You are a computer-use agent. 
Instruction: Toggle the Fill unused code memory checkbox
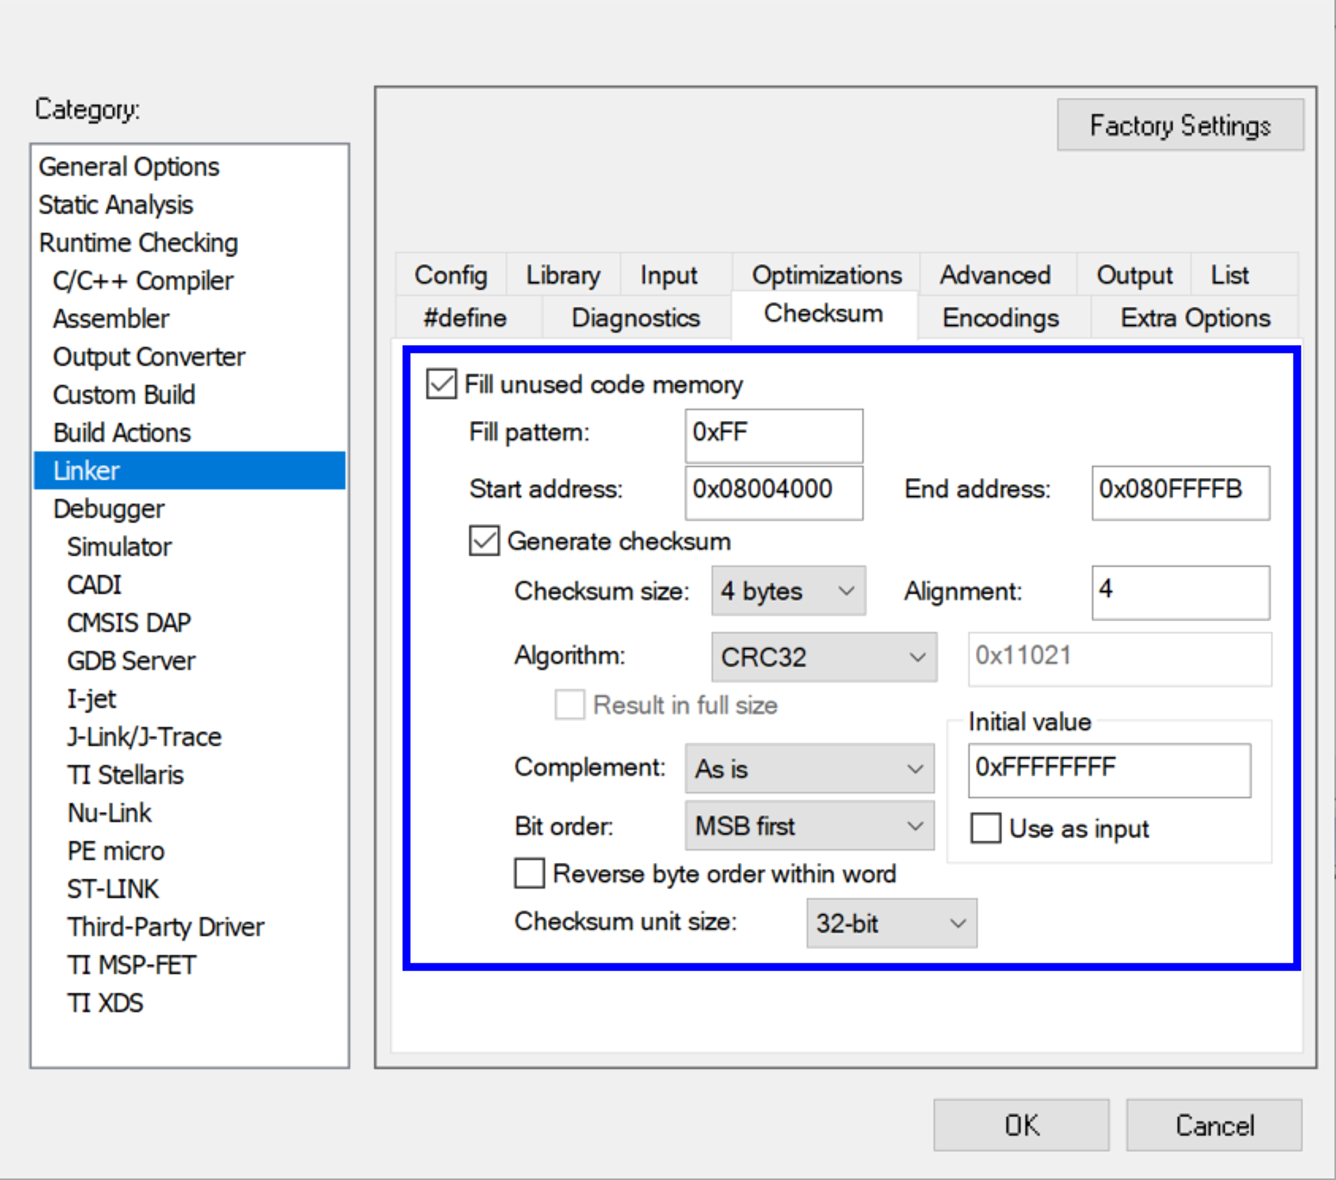(x=441, y=384)
